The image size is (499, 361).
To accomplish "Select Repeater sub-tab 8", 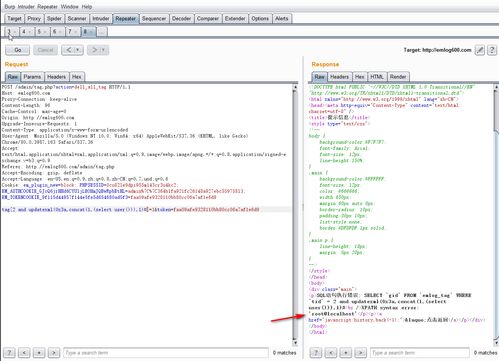I will point(85,32).
